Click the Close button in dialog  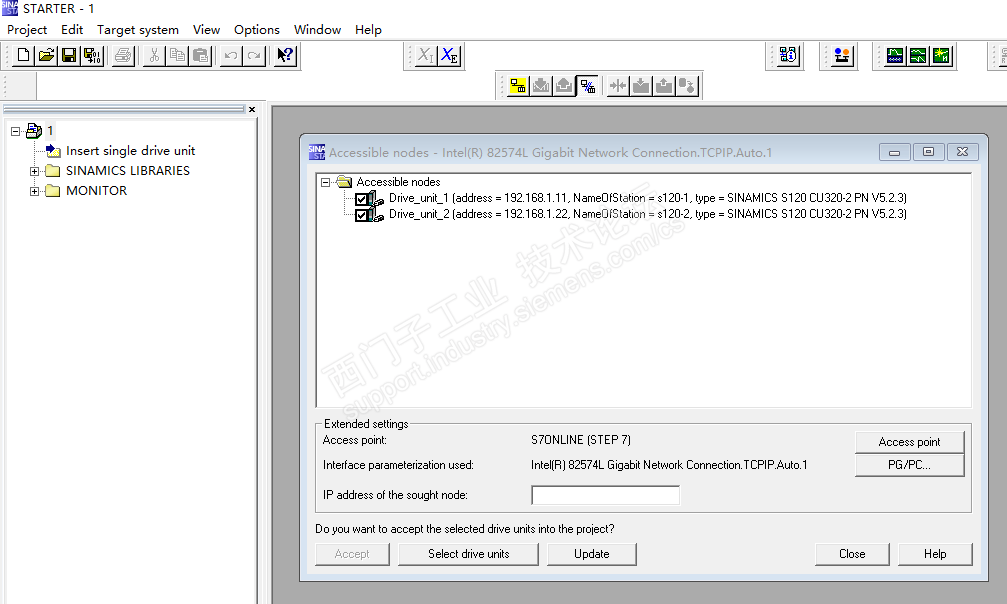(x=852, y=554)
